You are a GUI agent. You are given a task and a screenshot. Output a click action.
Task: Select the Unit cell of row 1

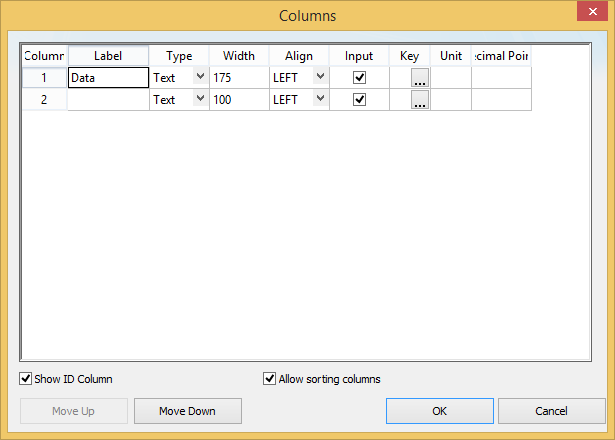(x=451, y=78)
